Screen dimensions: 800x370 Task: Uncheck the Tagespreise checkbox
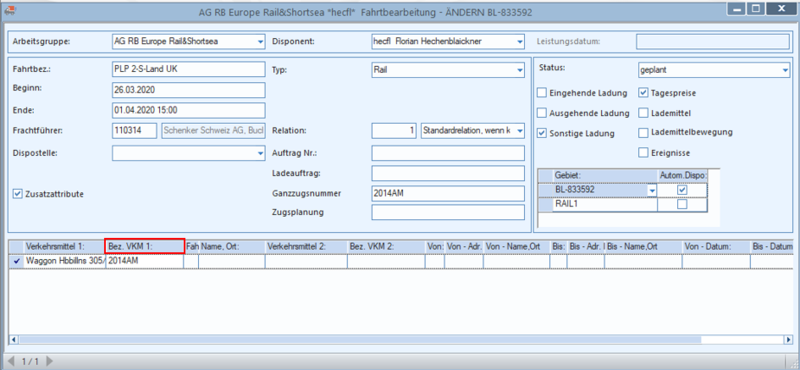[643, 93]
